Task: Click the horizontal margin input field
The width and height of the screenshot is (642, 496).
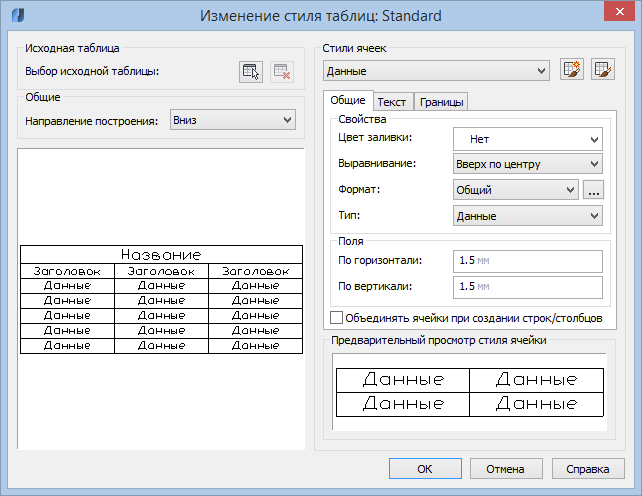Action: click(x=527, y=261)
